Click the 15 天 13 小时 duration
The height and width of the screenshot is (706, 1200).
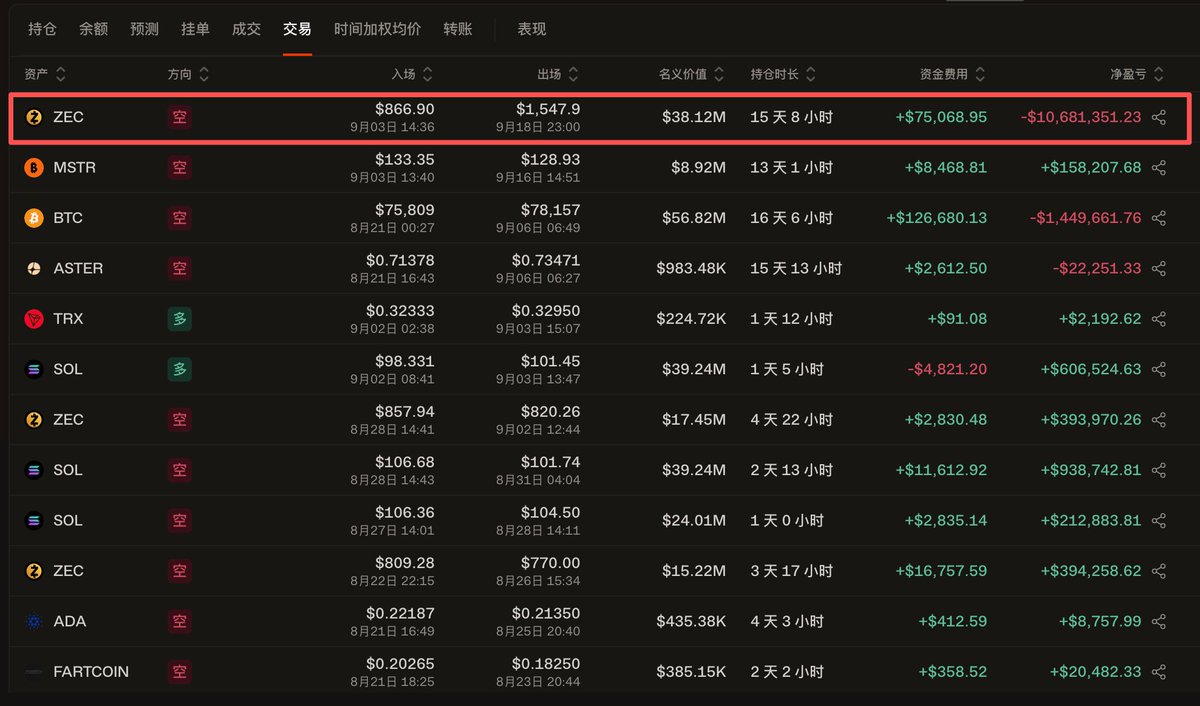[x=796, y=268]
